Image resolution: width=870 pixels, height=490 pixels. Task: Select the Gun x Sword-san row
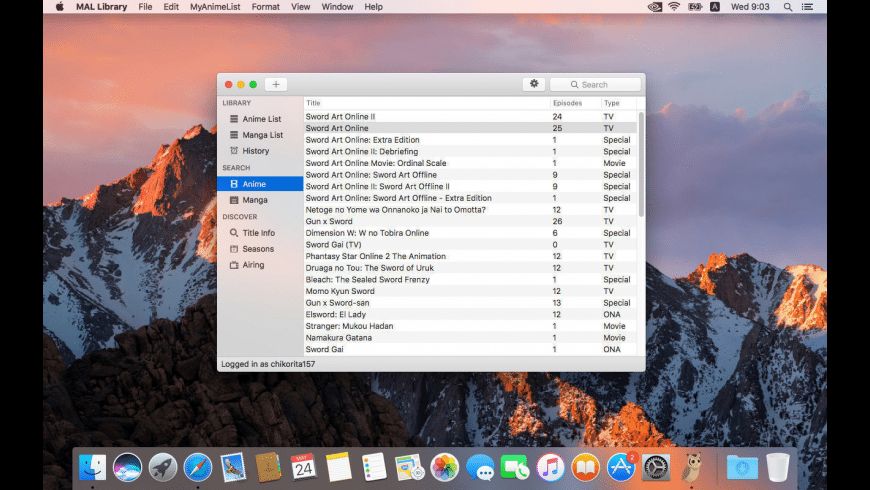click(x=471, y=303)
